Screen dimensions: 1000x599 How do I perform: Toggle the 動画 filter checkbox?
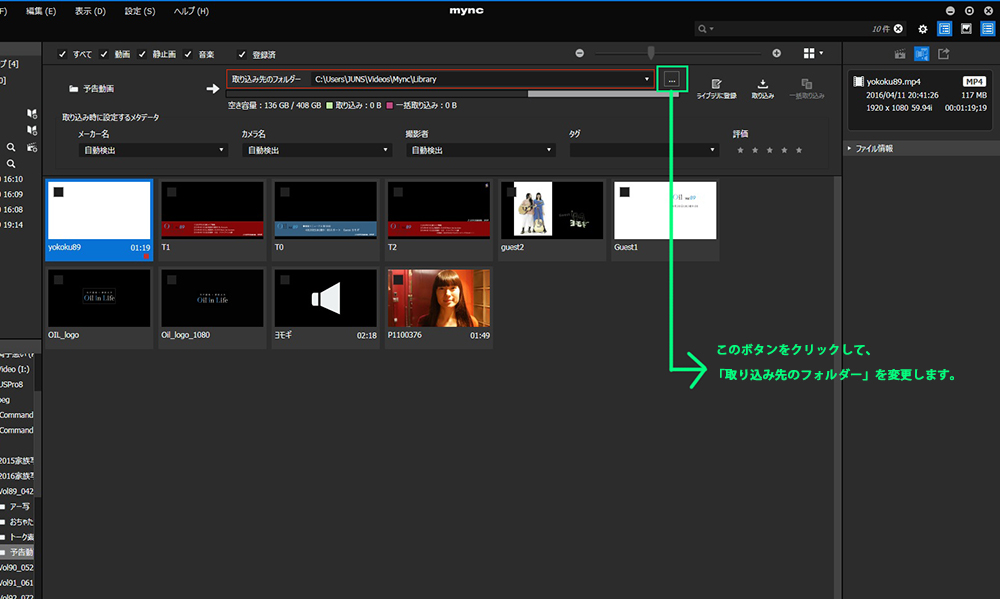(x=104, y=54)
